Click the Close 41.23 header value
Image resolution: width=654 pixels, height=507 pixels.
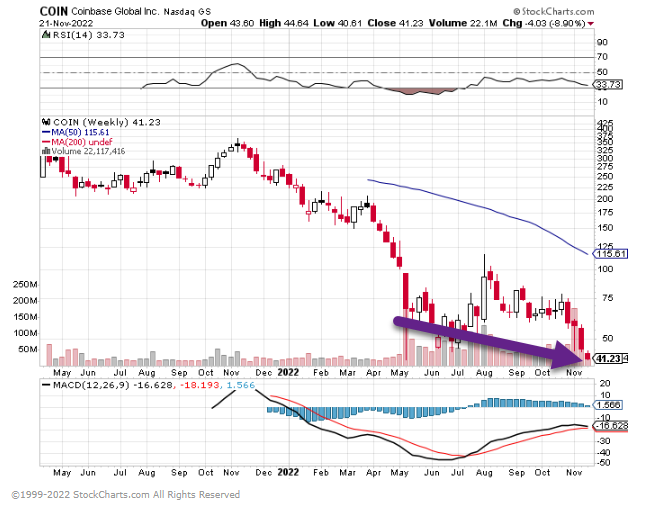coord(395,23)
